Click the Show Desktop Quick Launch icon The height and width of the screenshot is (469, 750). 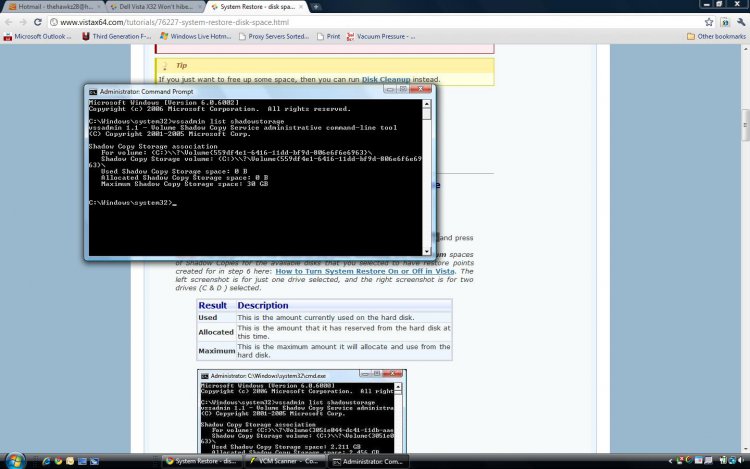(x=82, y=461)
